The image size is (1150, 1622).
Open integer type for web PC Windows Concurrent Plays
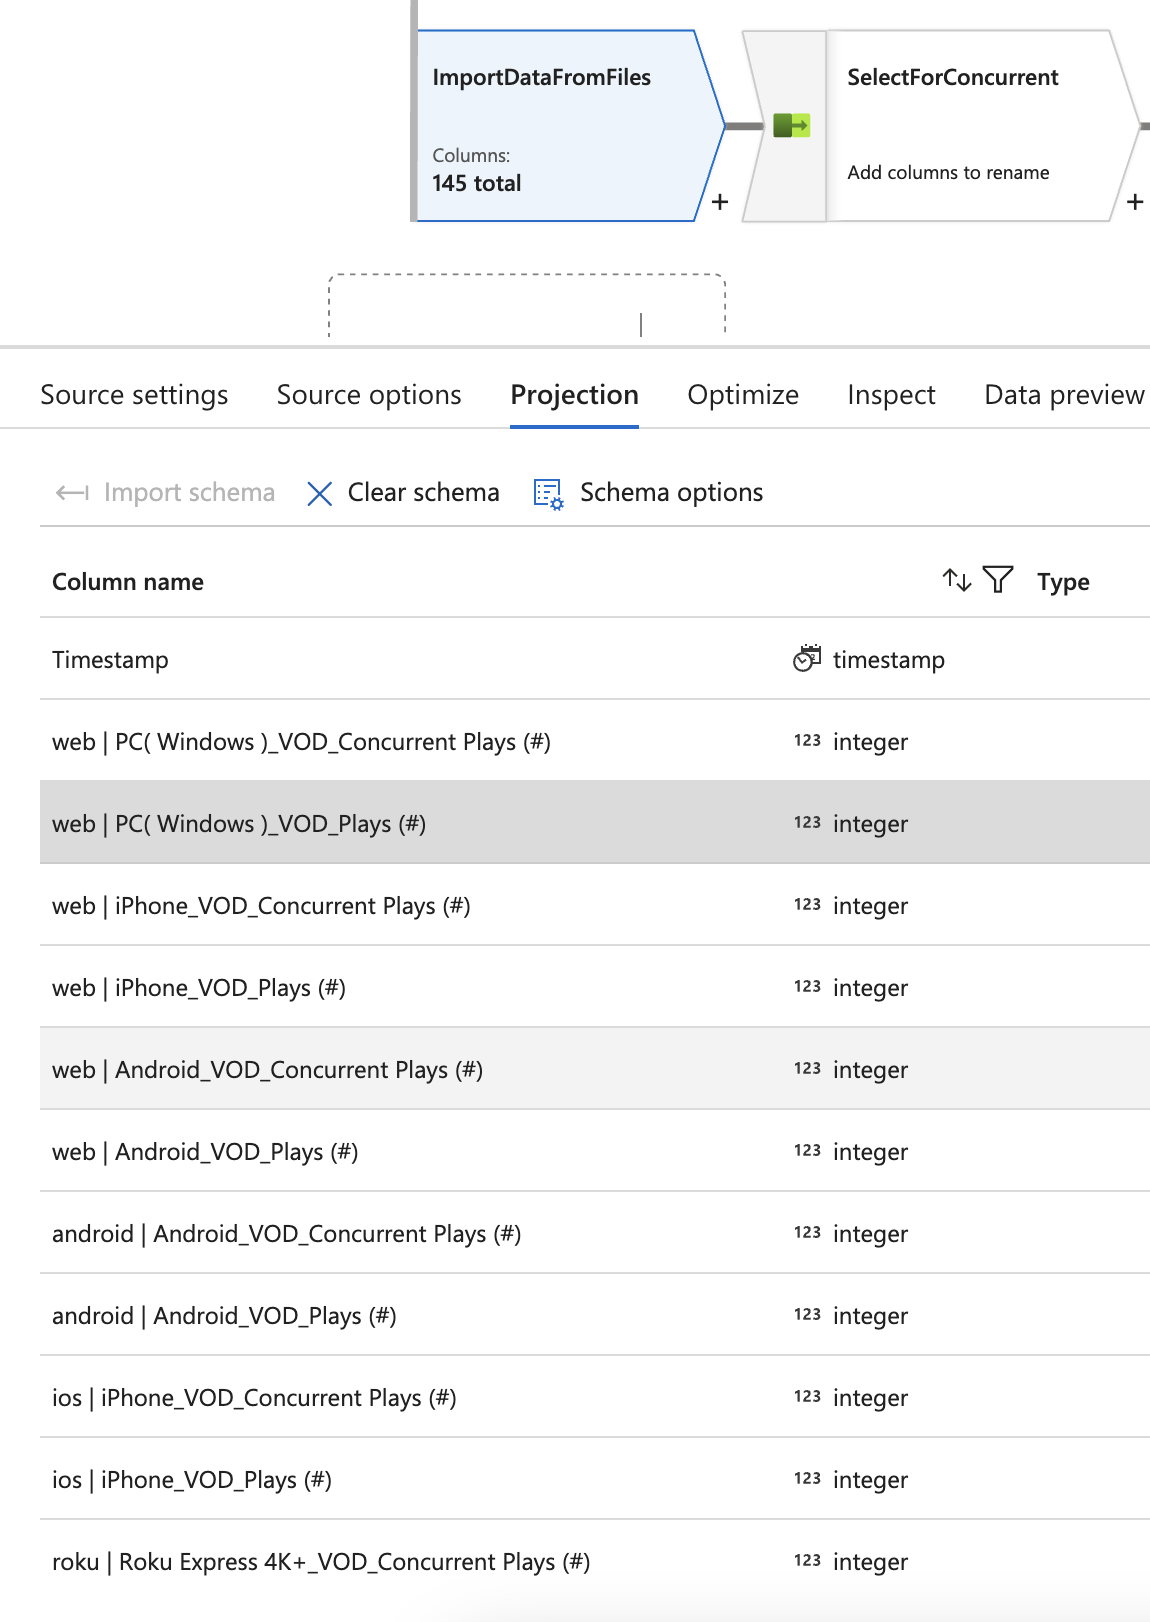[870, 742]
